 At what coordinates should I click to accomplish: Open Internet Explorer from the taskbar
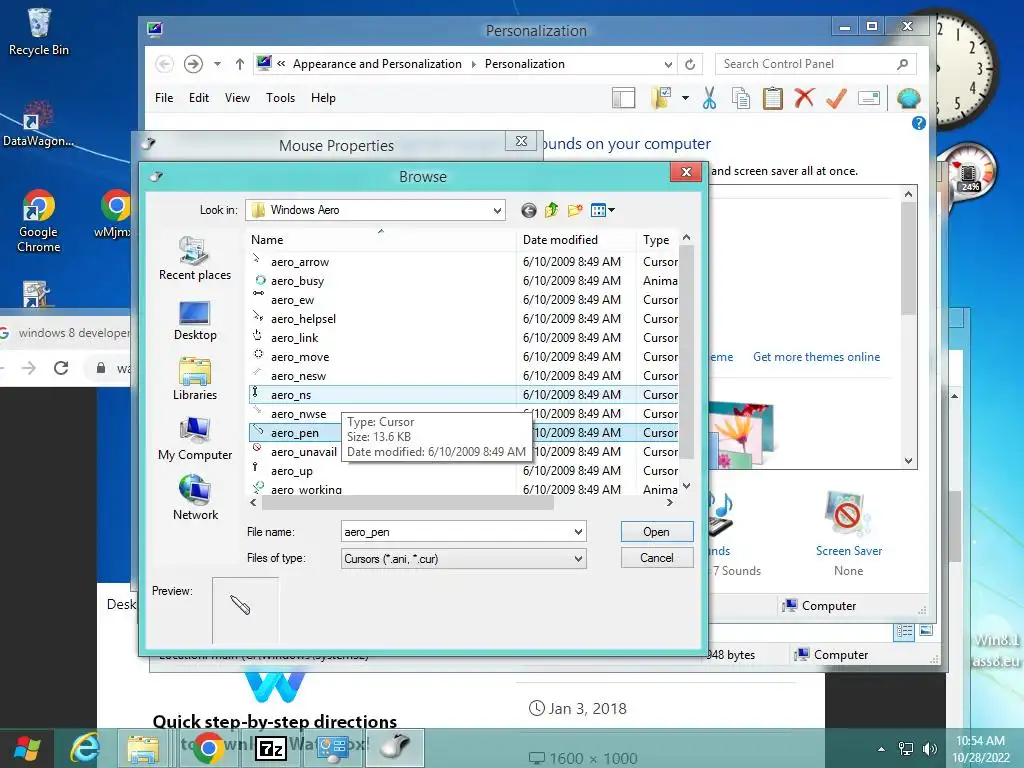tap(85, 748)
